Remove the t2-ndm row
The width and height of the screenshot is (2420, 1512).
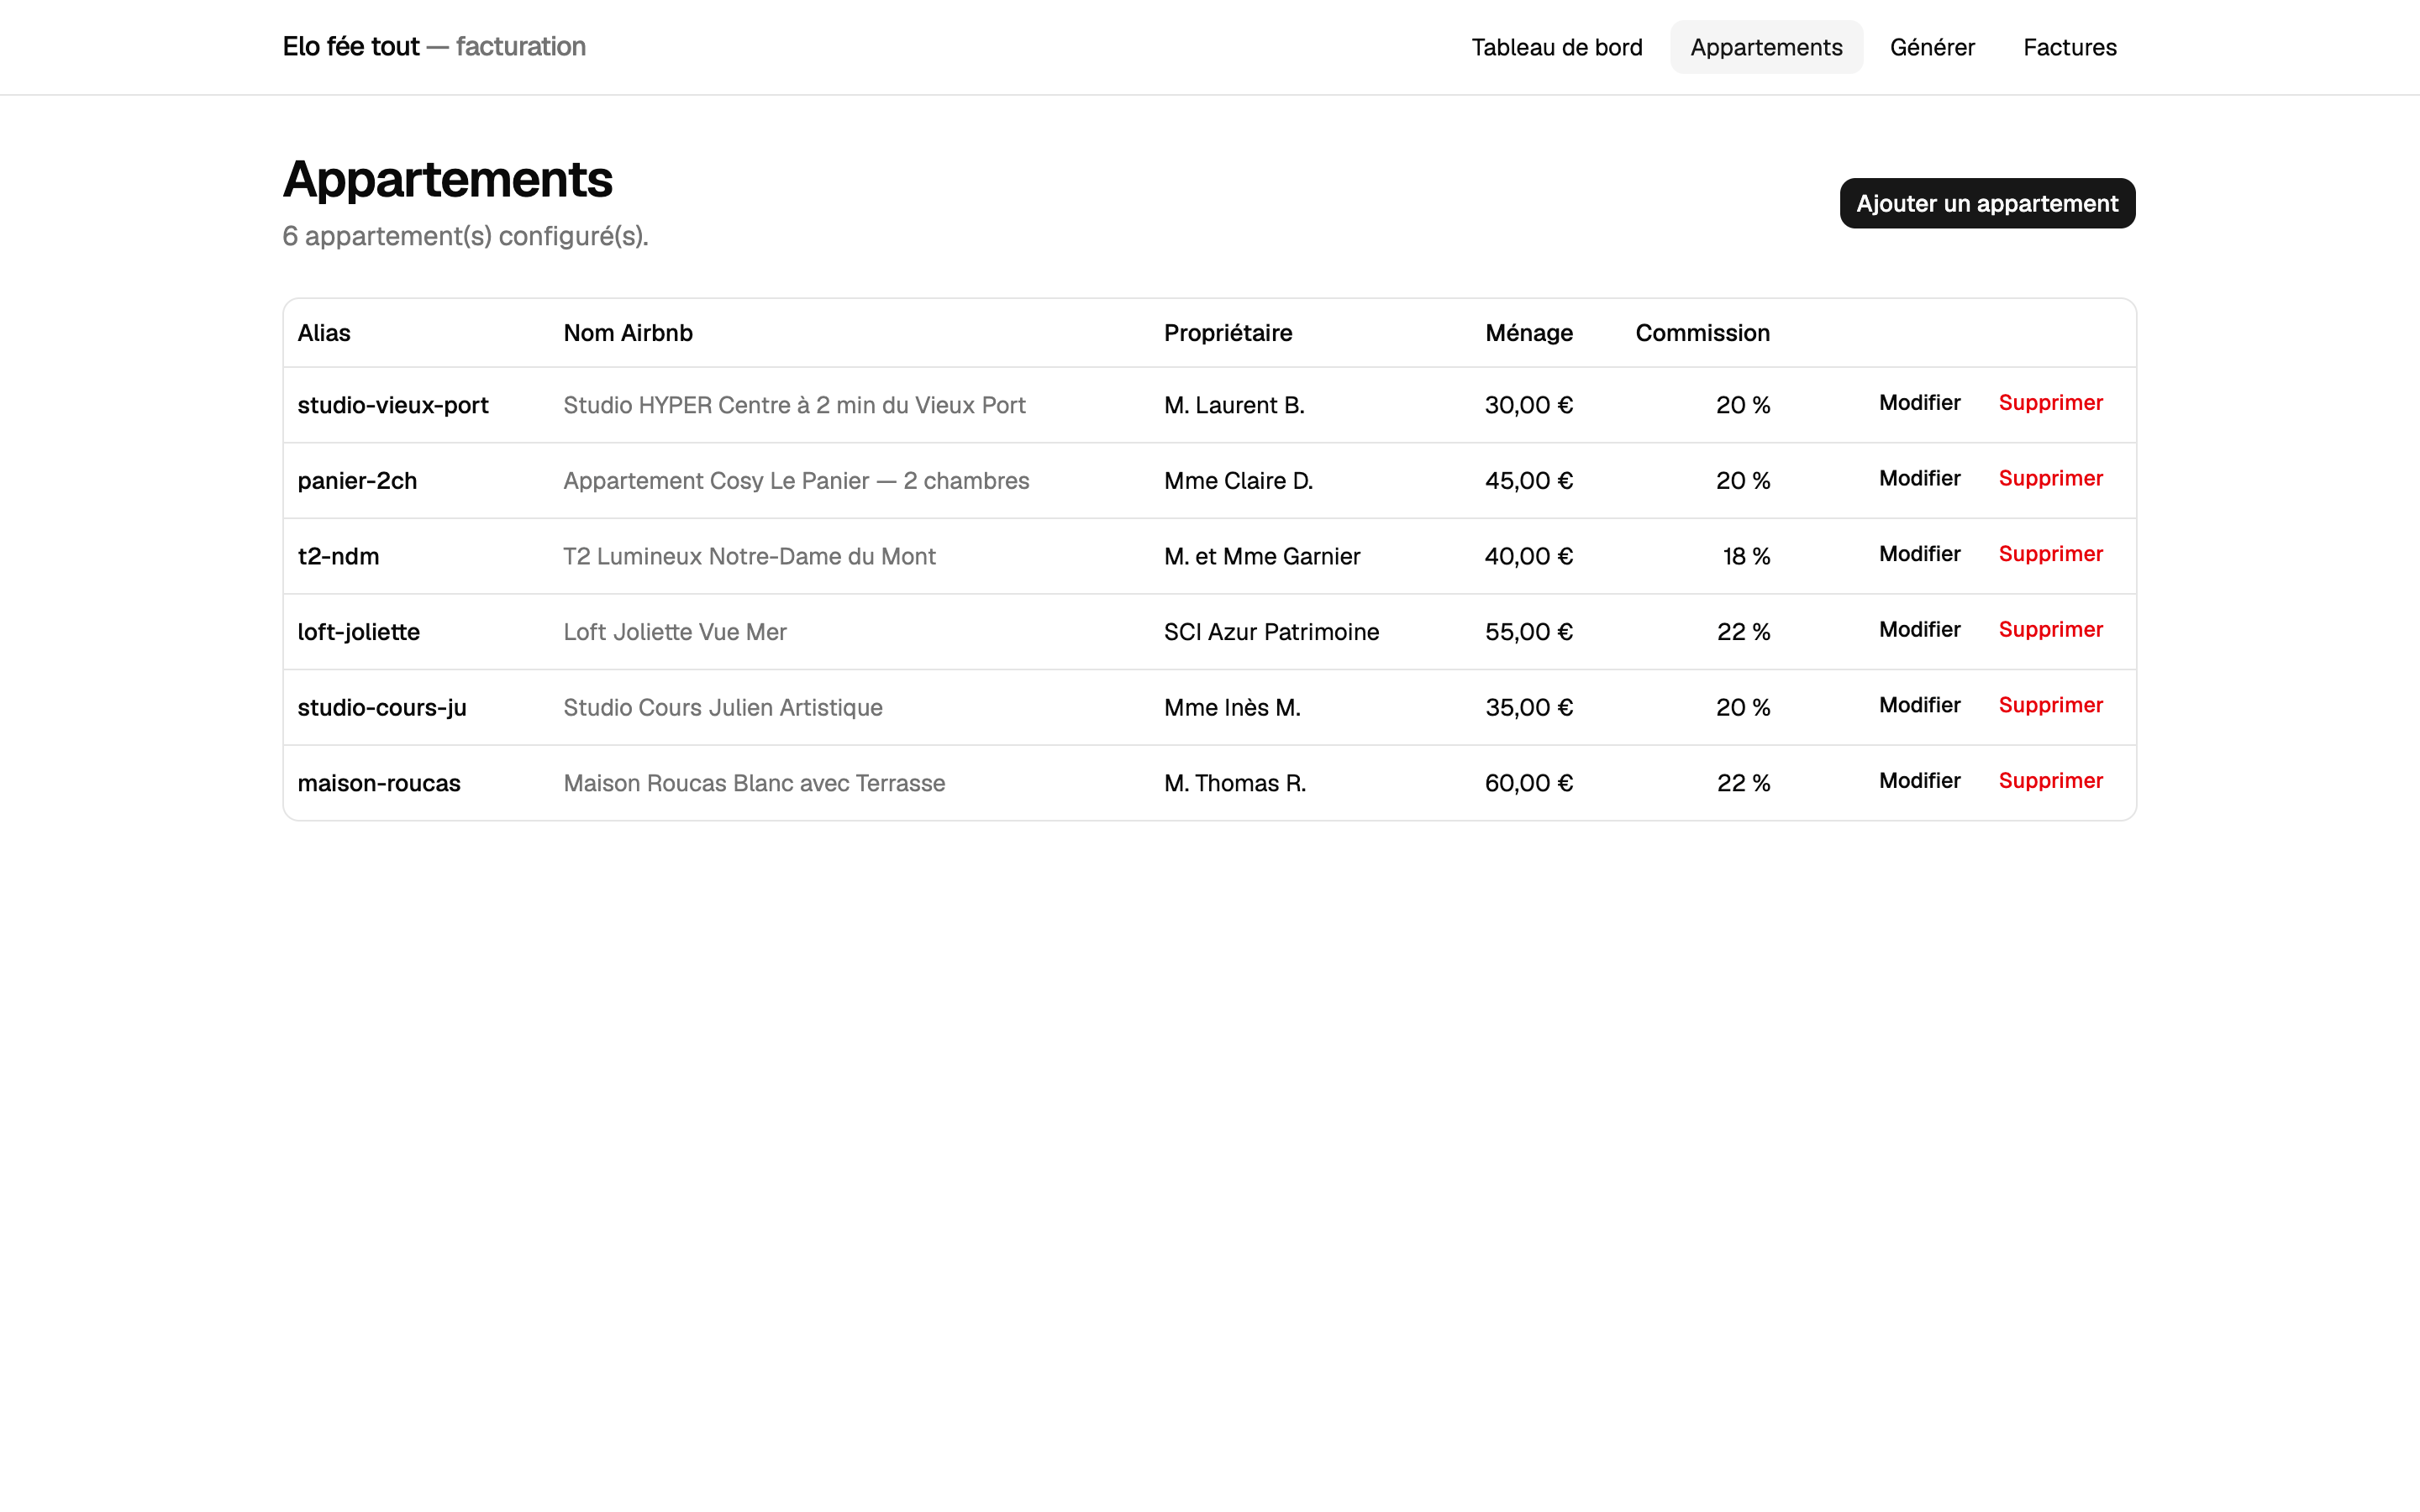click(x=2050, y=554)
